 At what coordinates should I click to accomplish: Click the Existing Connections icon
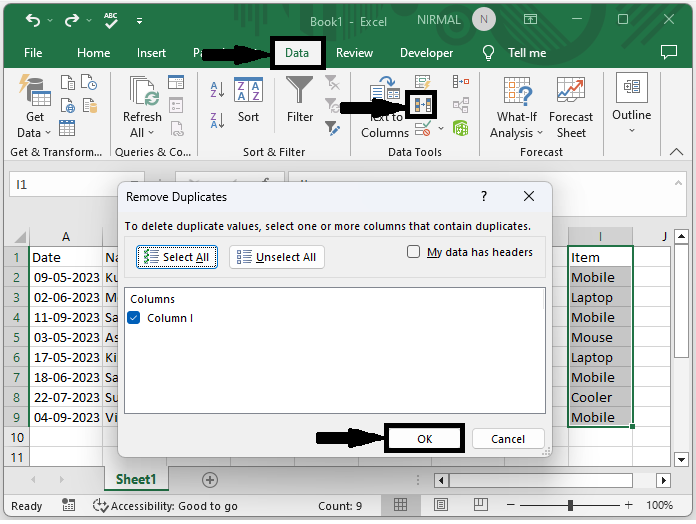click(89, 106)
